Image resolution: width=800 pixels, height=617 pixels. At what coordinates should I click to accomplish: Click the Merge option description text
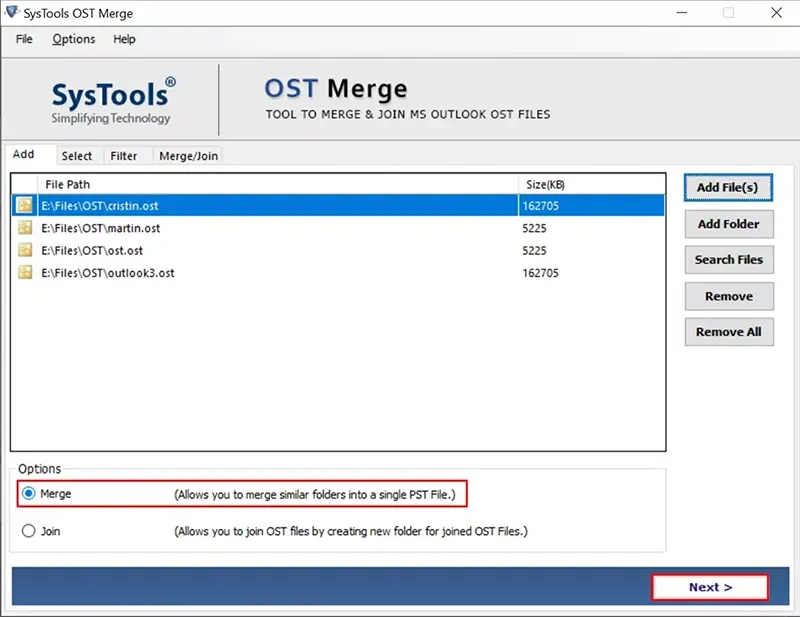315,495
